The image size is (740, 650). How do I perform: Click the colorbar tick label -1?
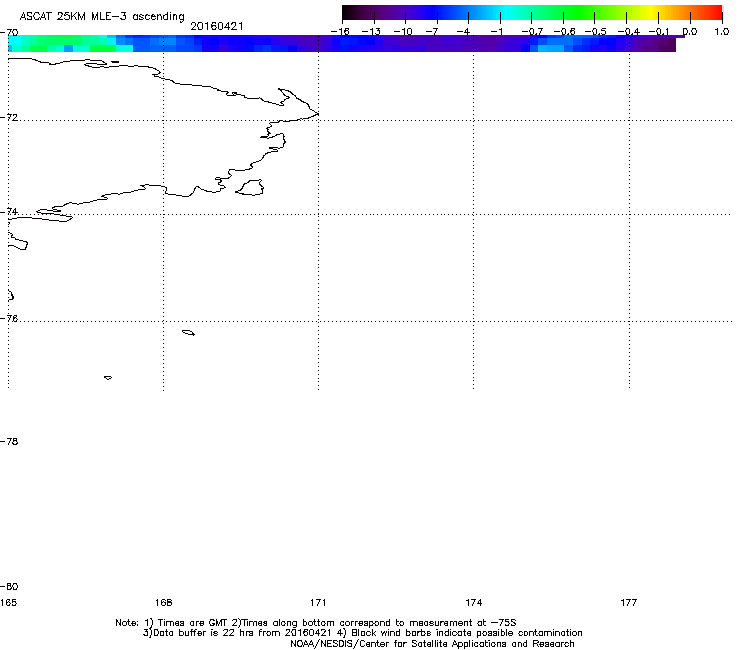[x=496, y=32]
